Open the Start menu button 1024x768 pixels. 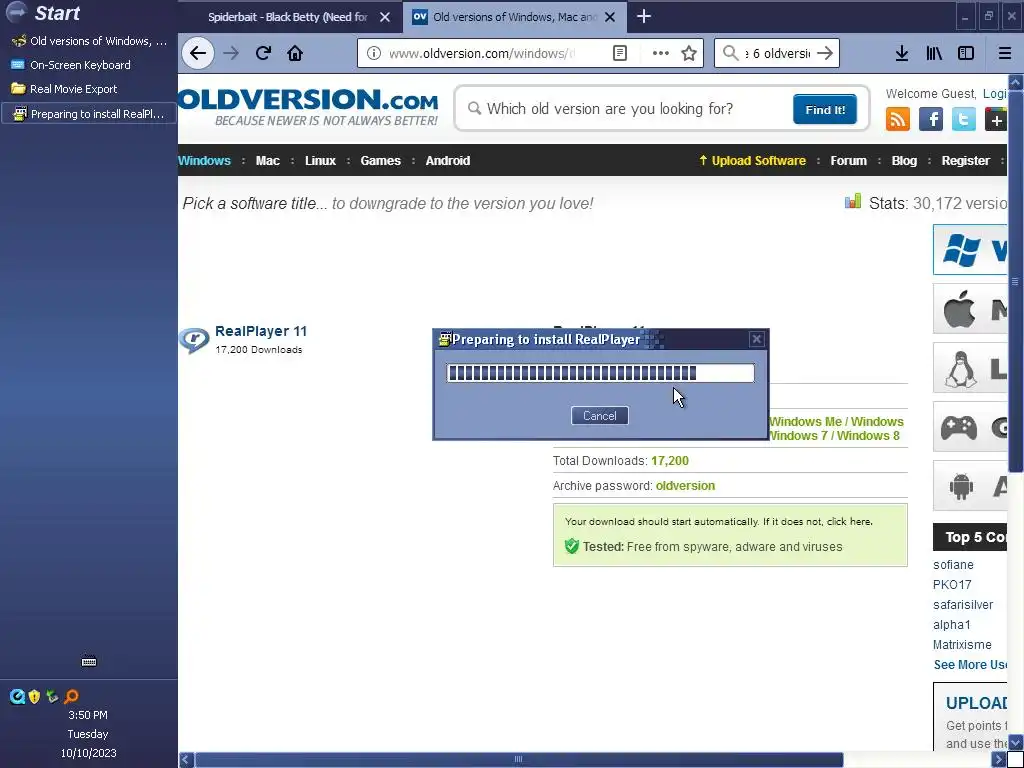(42, 12)
